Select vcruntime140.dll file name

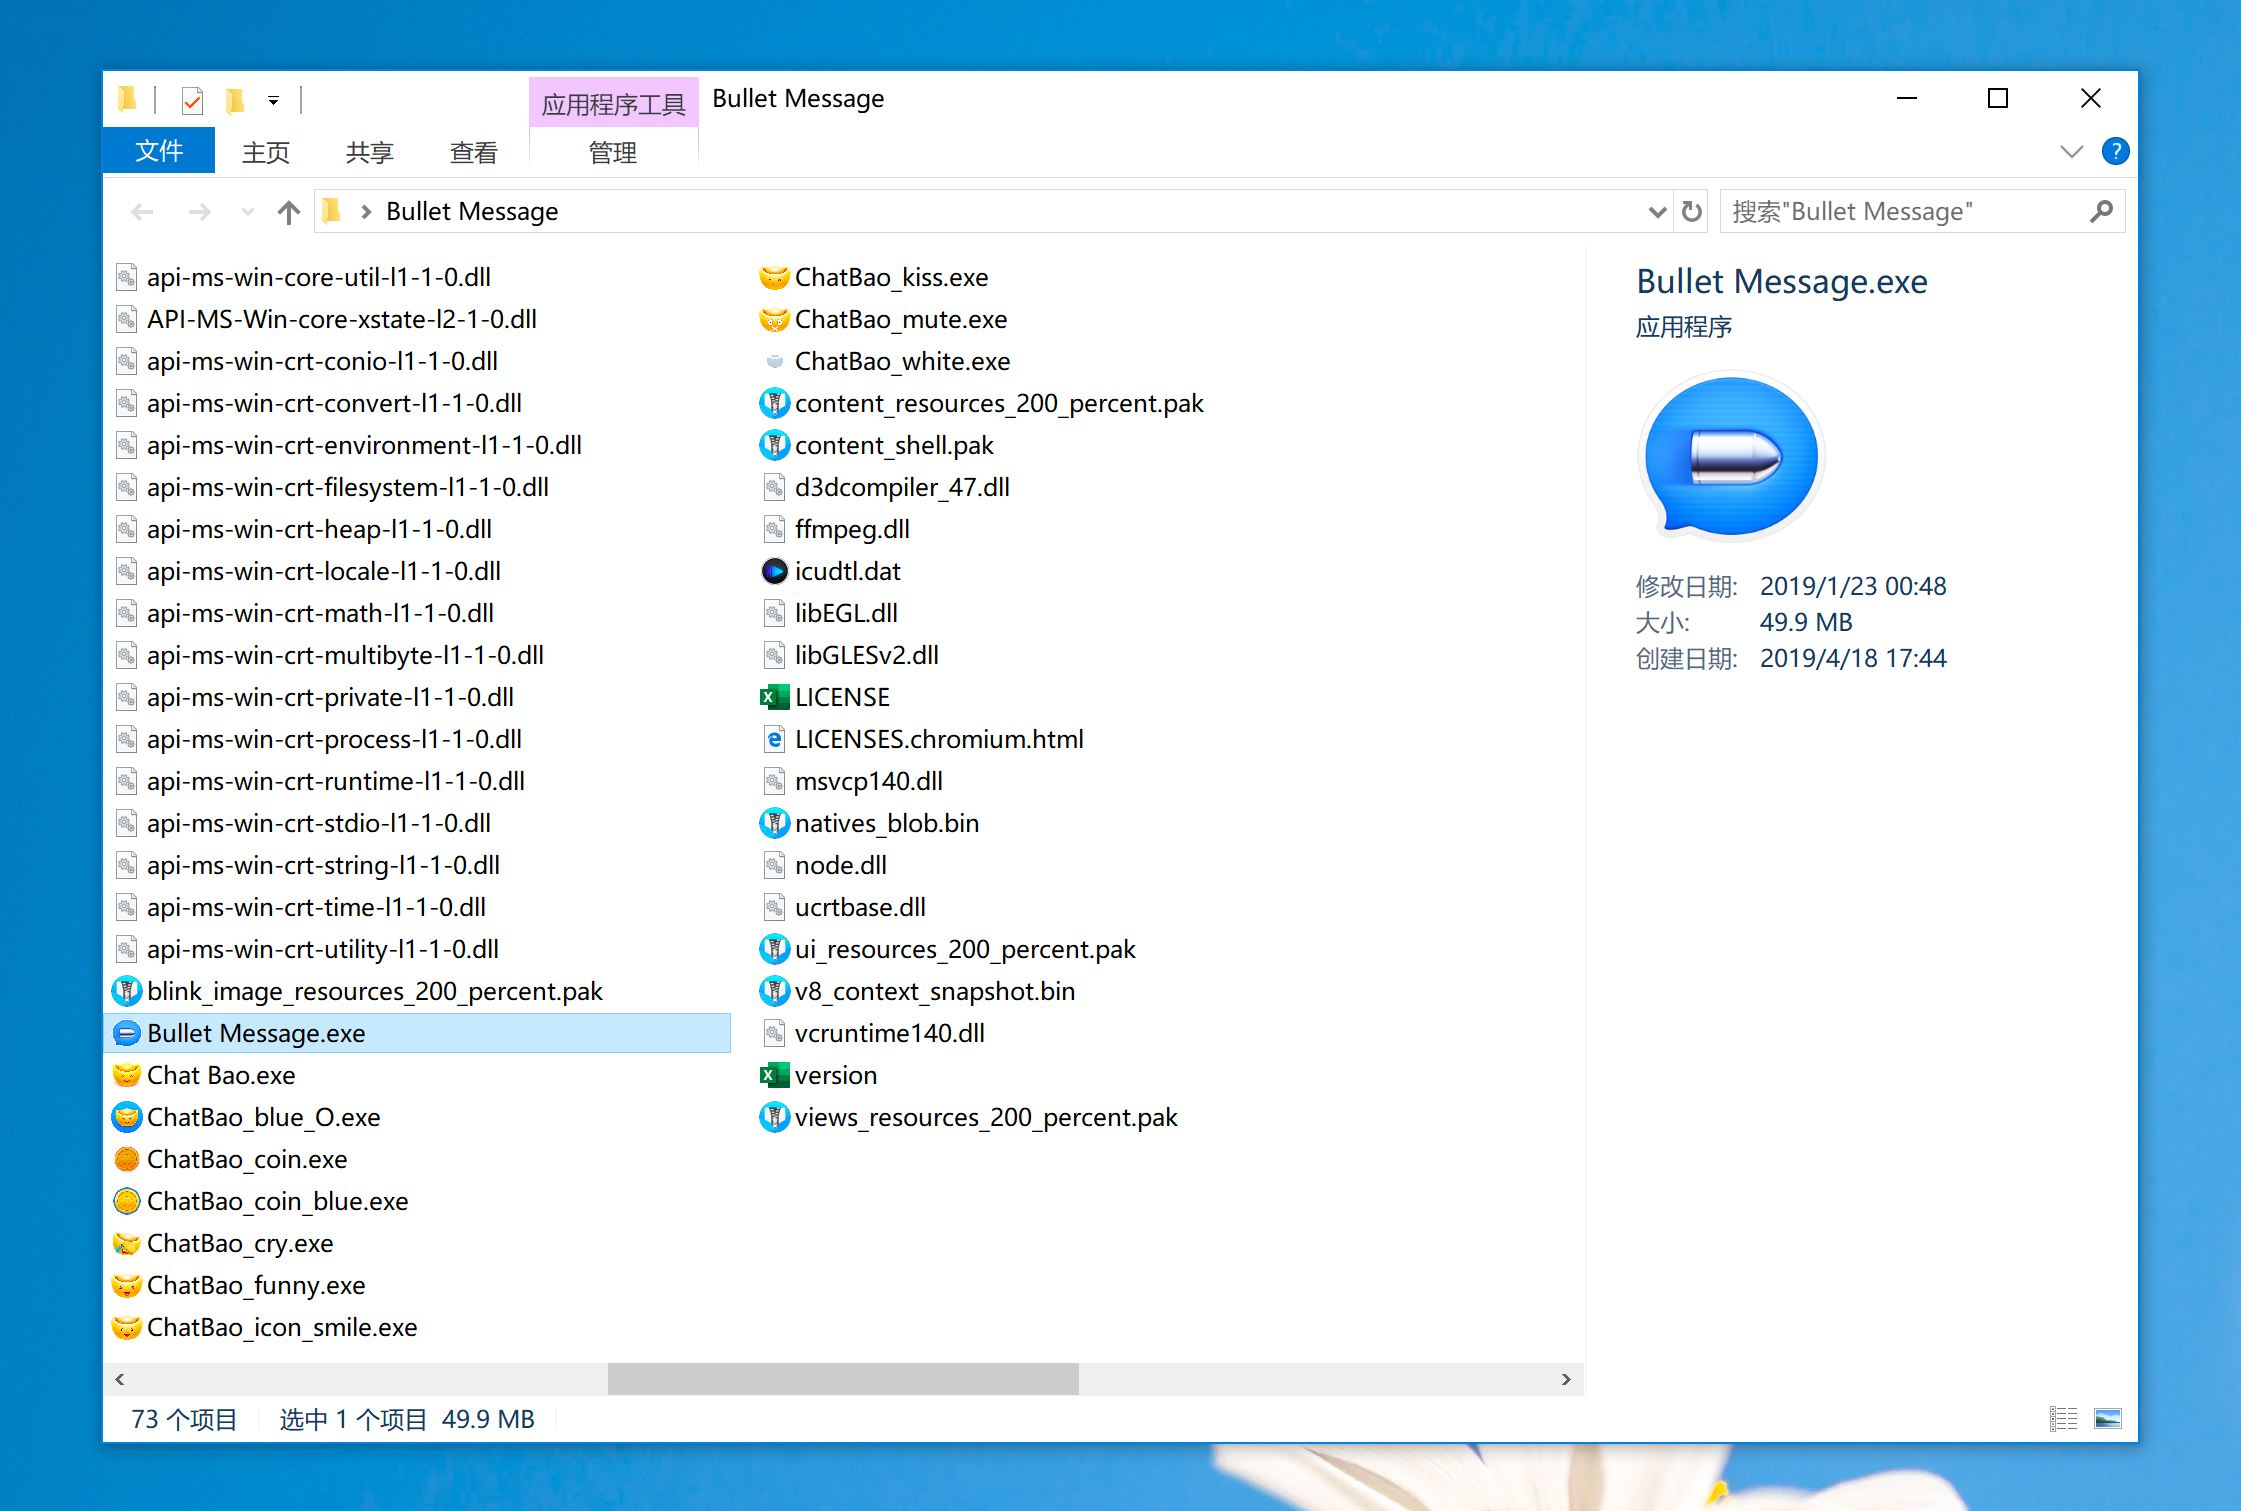click(x=890, y=1033)
